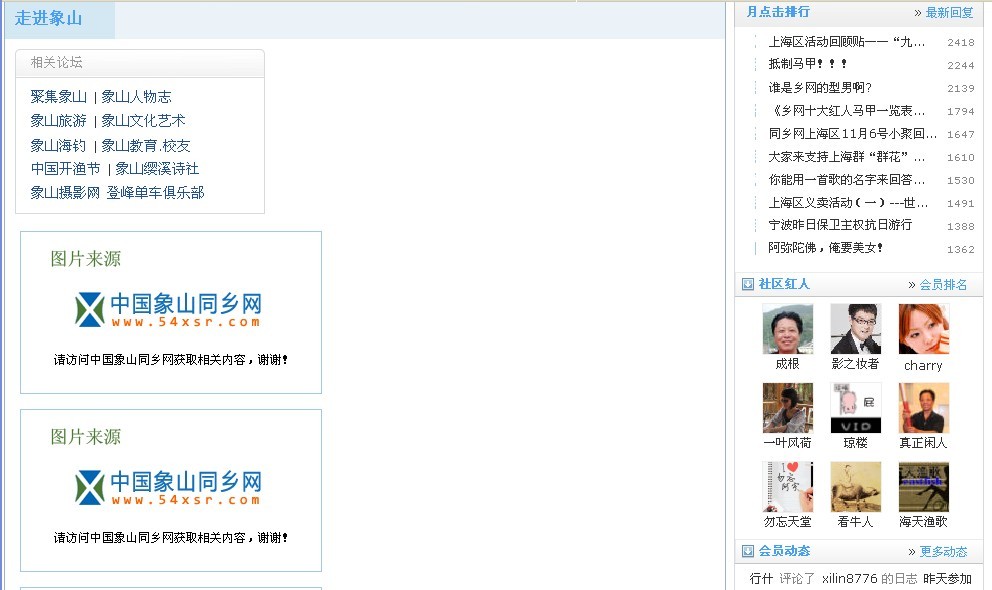
Task: Click first 中国象山同乡网 logo image
Action: click(170, 309)
